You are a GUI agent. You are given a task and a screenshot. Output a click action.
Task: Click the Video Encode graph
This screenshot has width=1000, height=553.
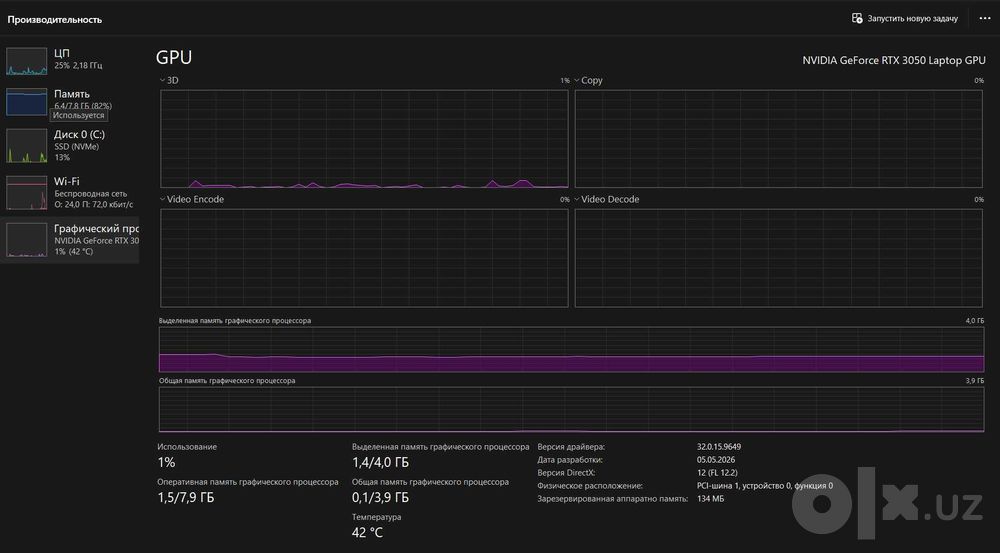(364, 258)
